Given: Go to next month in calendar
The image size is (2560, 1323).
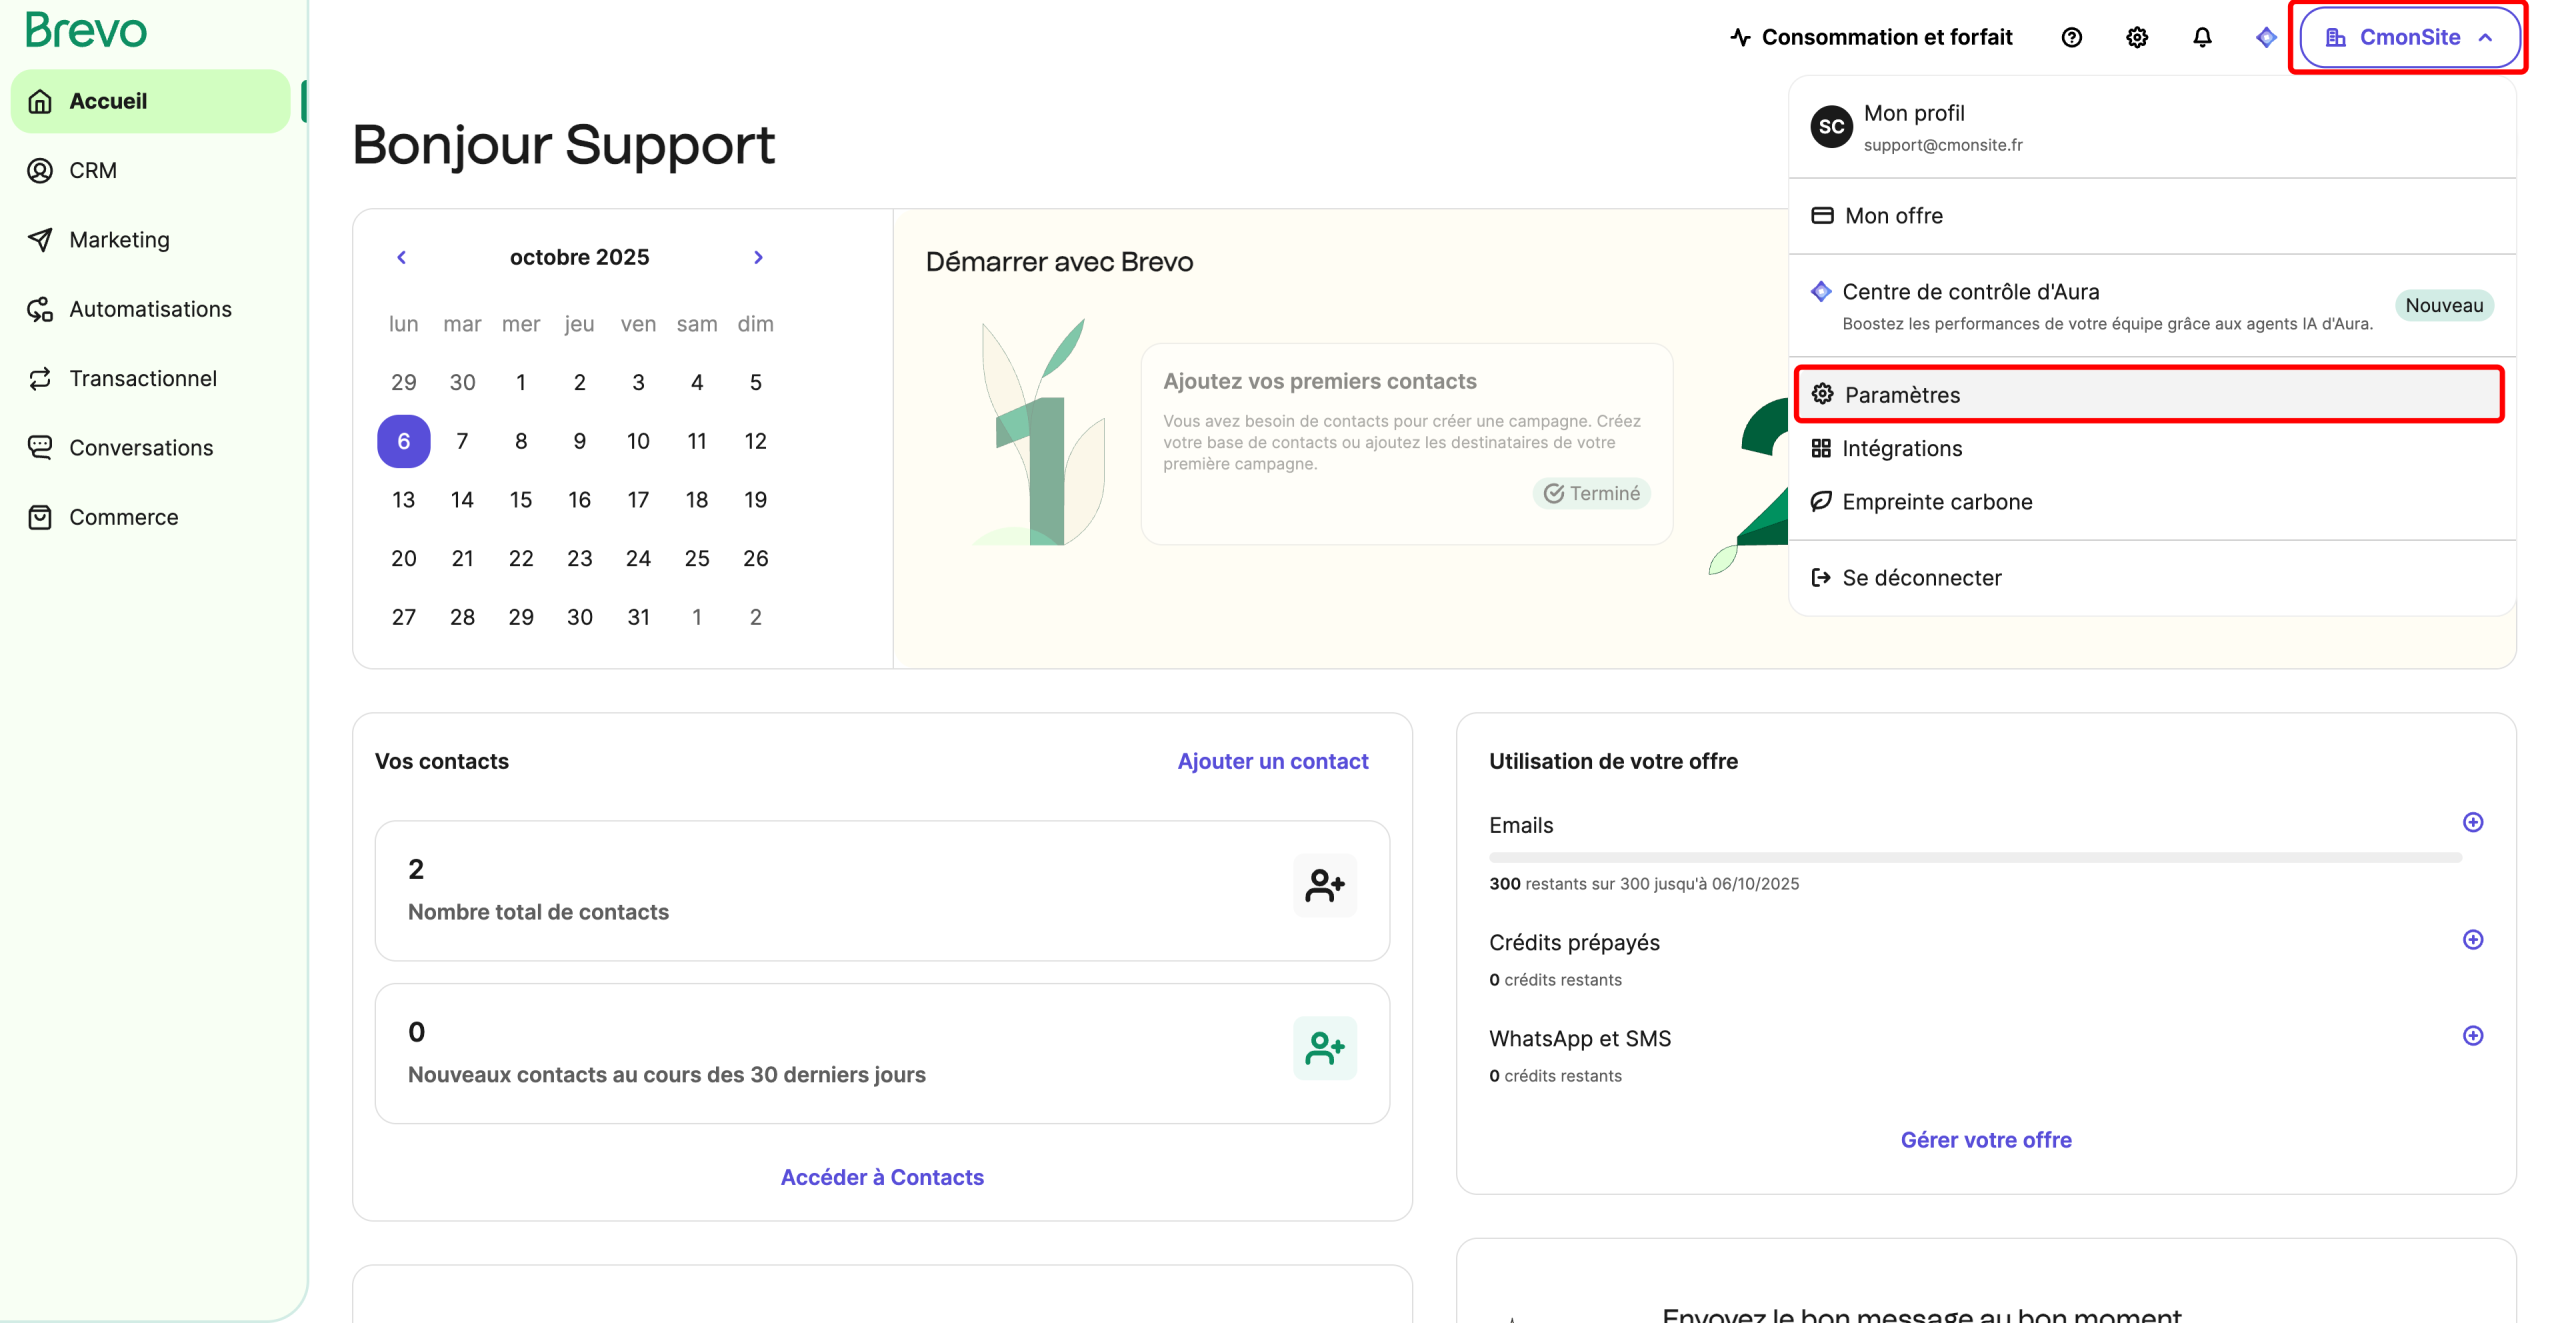Looking at the screenshot, I should coord(758,258).
